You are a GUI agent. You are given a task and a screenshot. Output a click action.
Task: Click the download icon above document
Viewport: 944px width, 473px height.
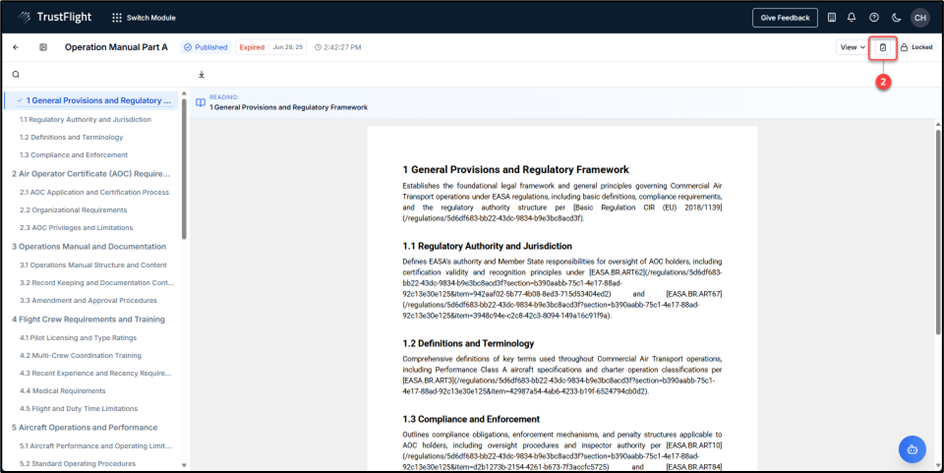pos(202,75)
